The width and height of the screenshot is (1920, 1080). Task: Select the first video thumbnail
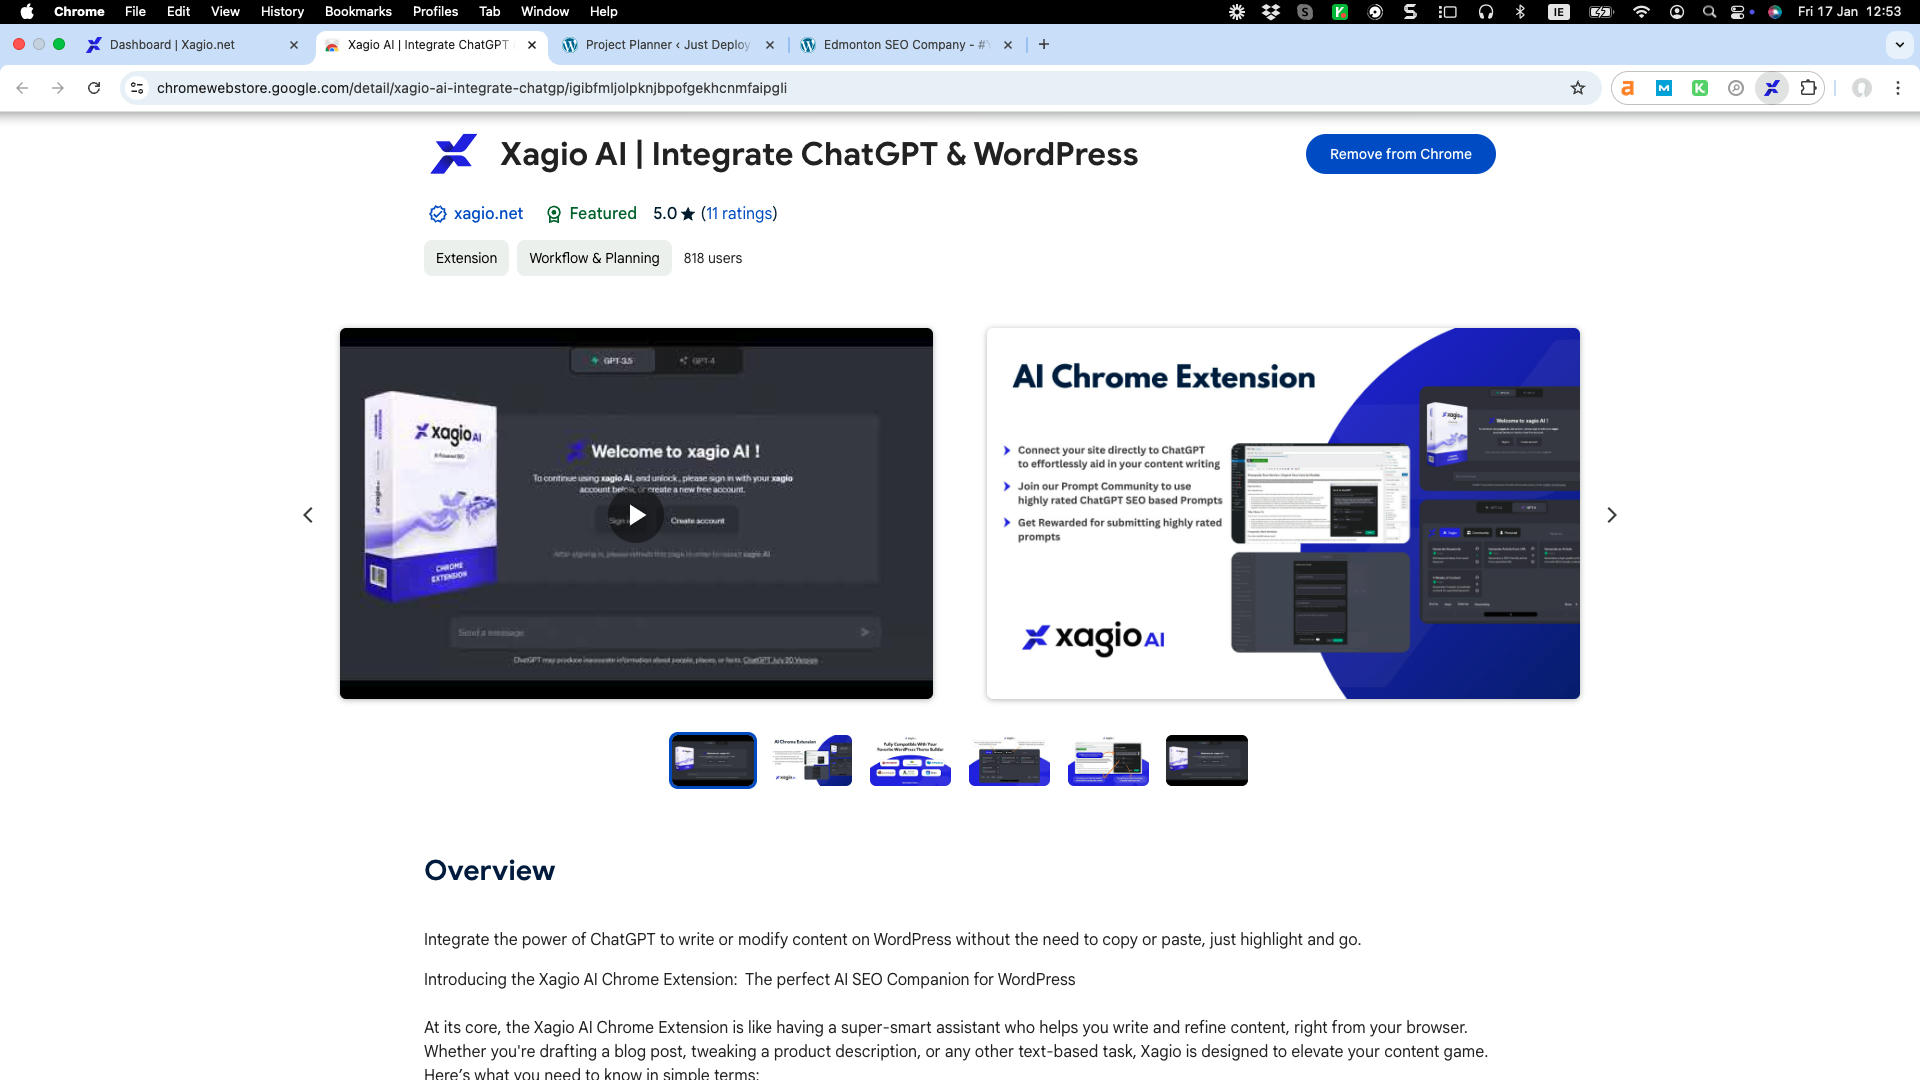(713, 760)
